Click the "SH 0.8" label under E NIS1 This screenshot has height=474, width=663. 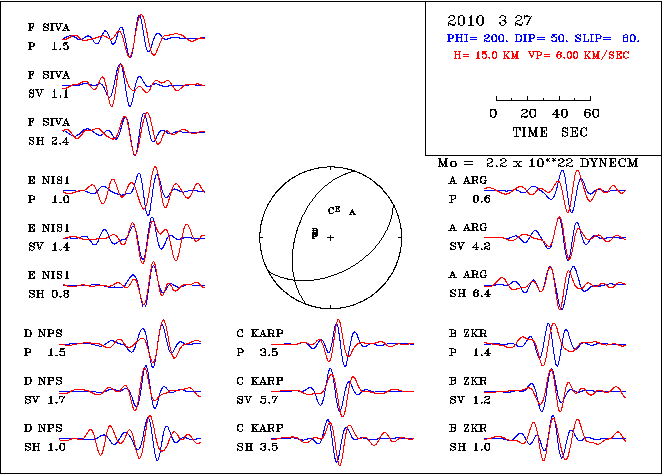click(x=49, y=294)
